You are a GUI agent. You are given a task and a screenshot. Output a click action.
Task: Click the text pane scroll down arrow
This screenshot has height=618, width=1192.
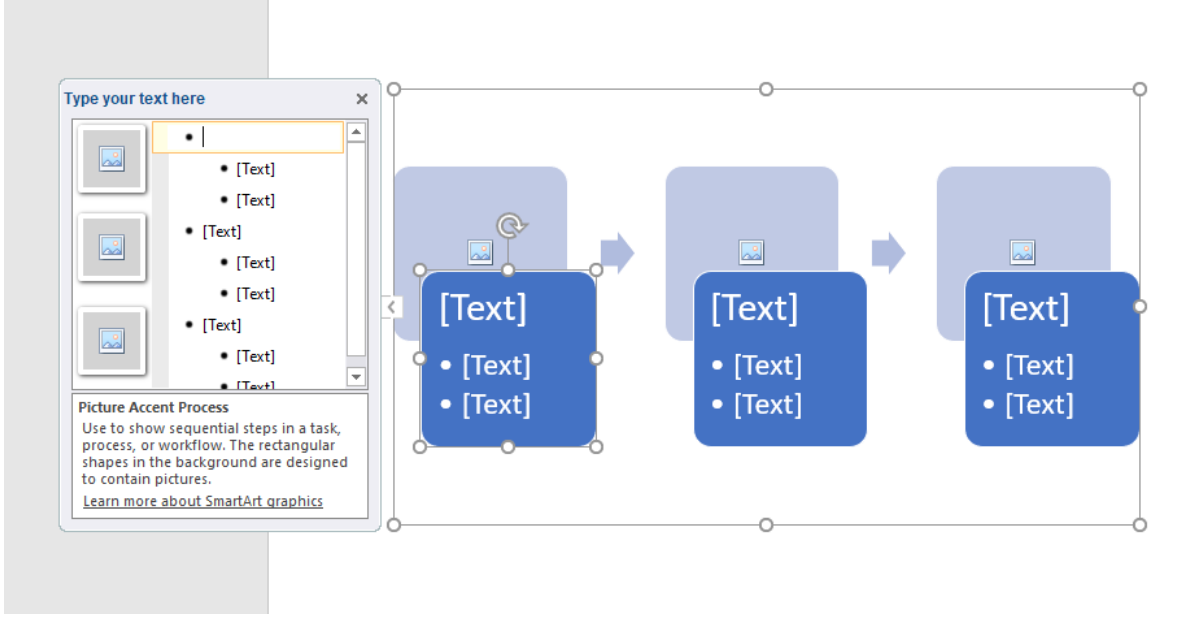tap(356, 376)
